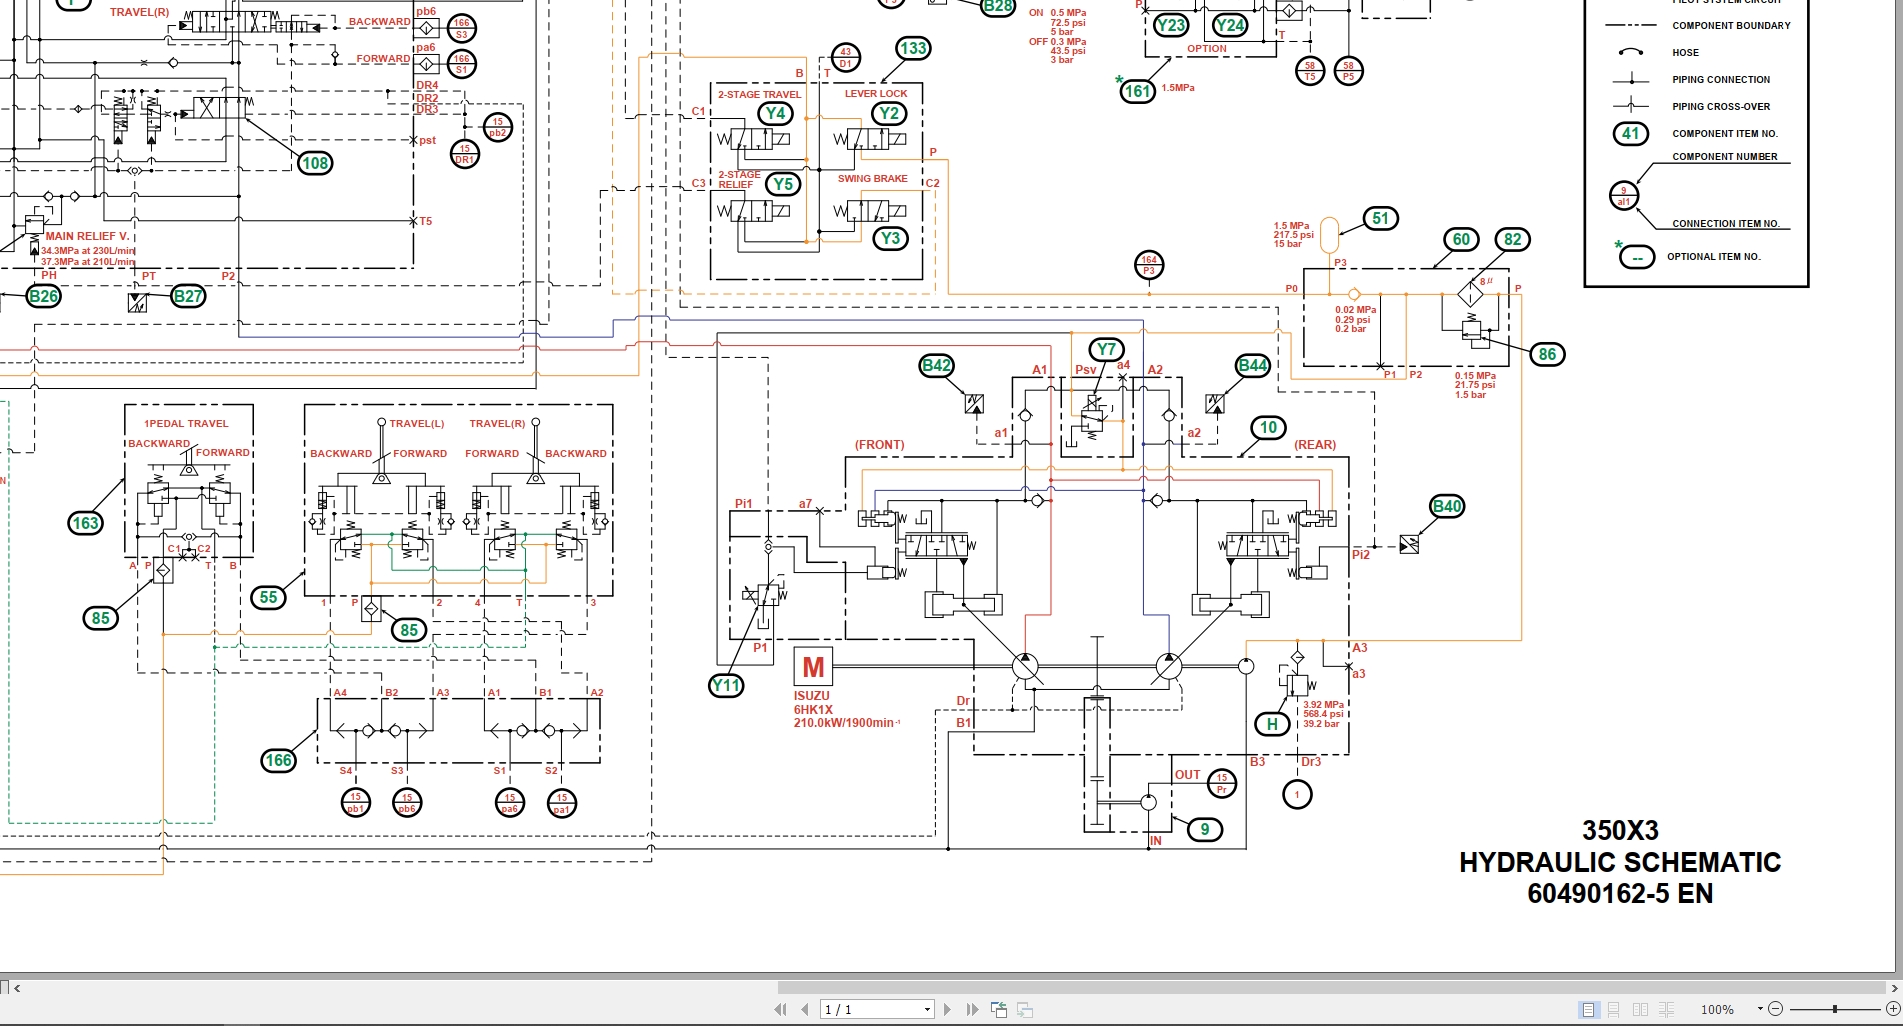Enable two-page facing view
The image size is (1903, 1026).
tap(1641, 1008)
